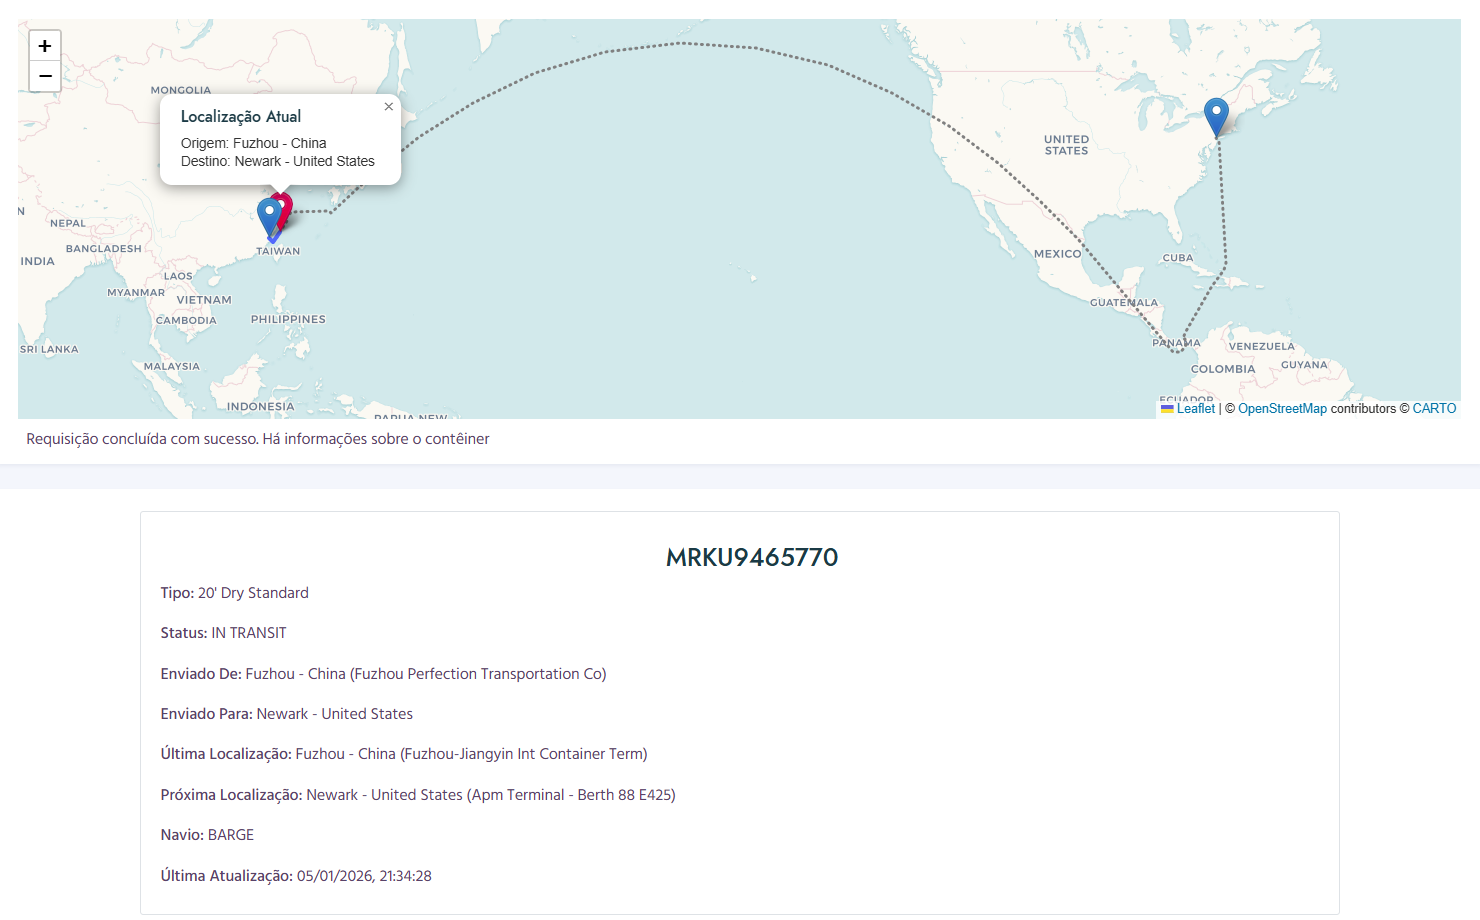Click the red current location marker

pyautogui.click(x=286, y=206)
